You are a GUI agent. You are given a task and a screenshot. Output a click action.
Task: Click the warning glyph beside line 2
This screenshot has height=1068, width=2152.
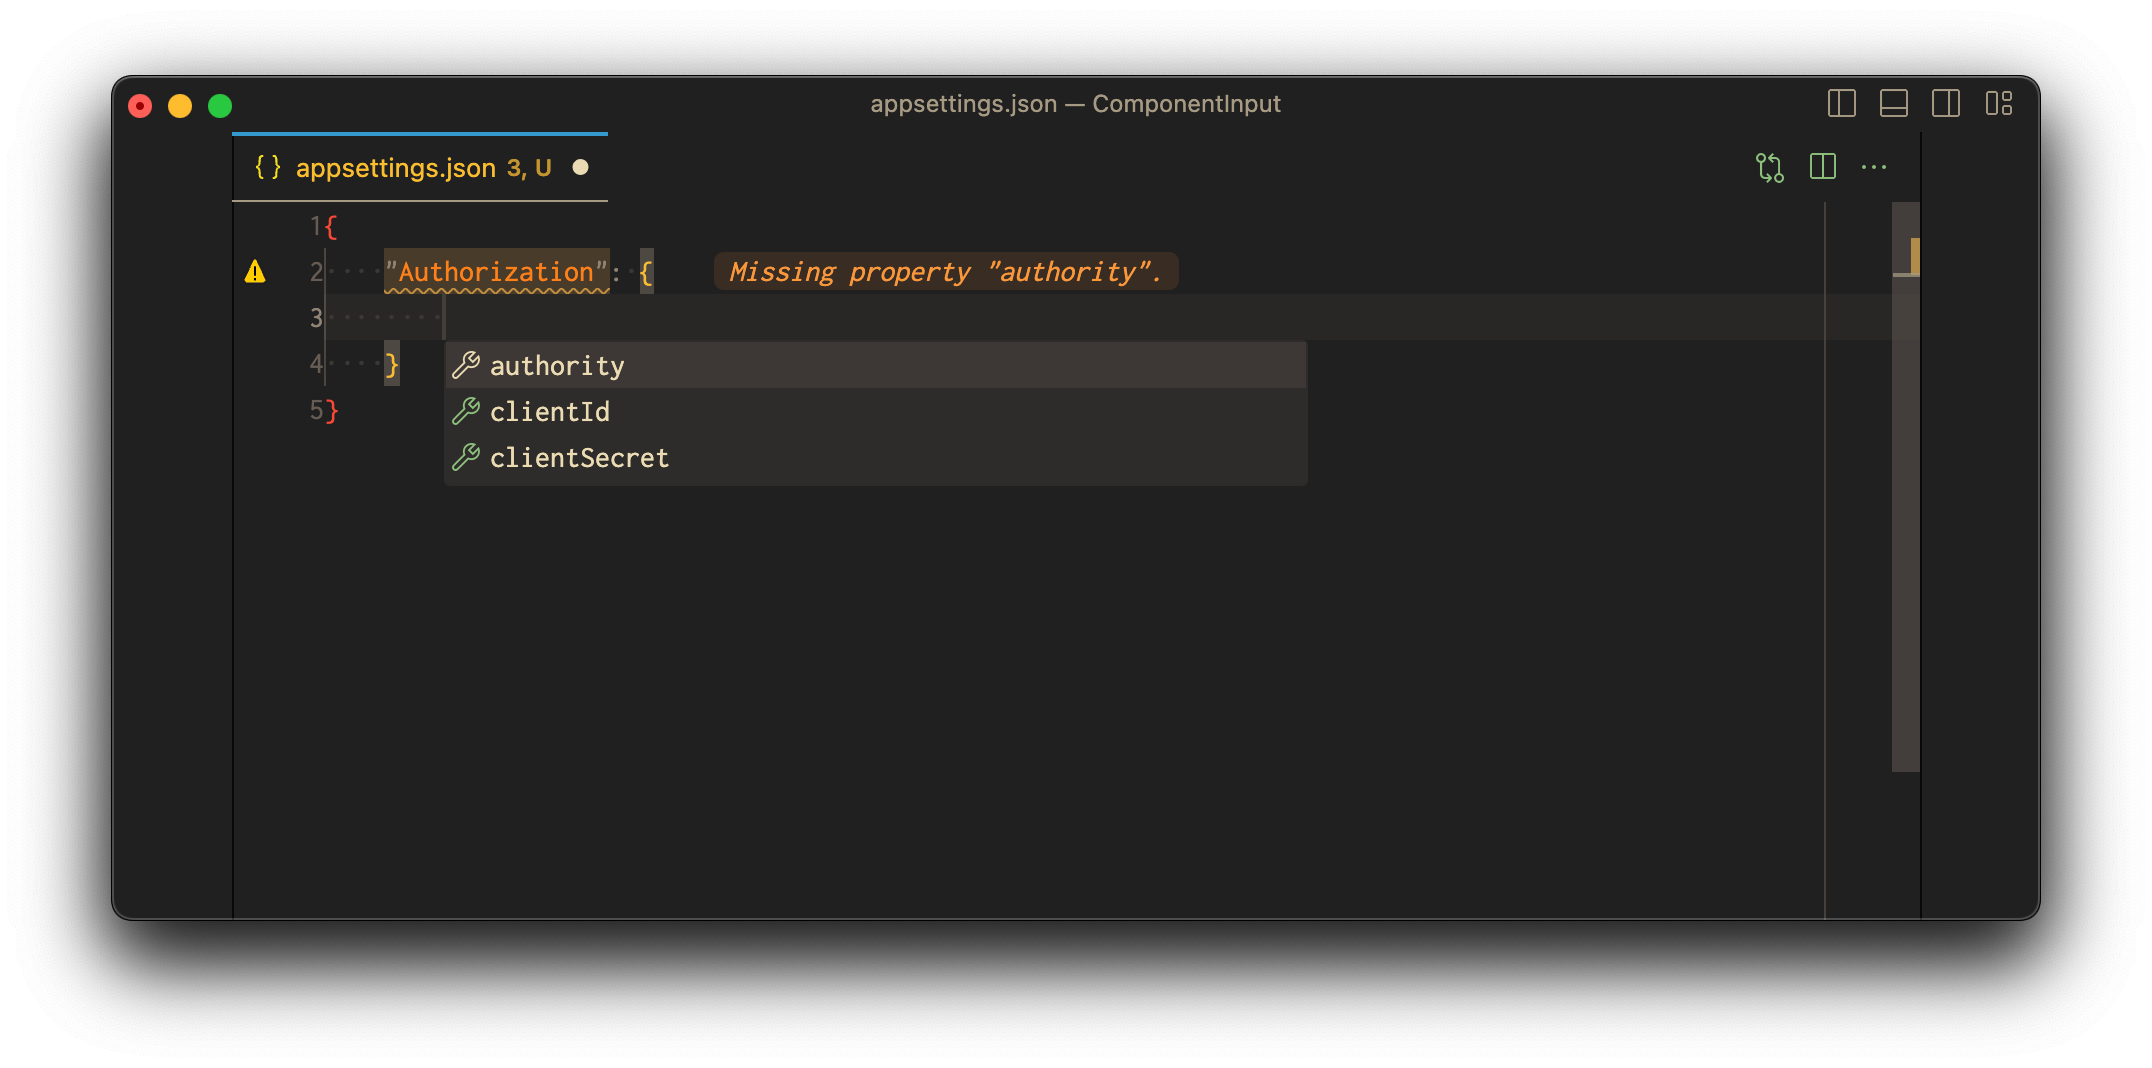(255, 272)
